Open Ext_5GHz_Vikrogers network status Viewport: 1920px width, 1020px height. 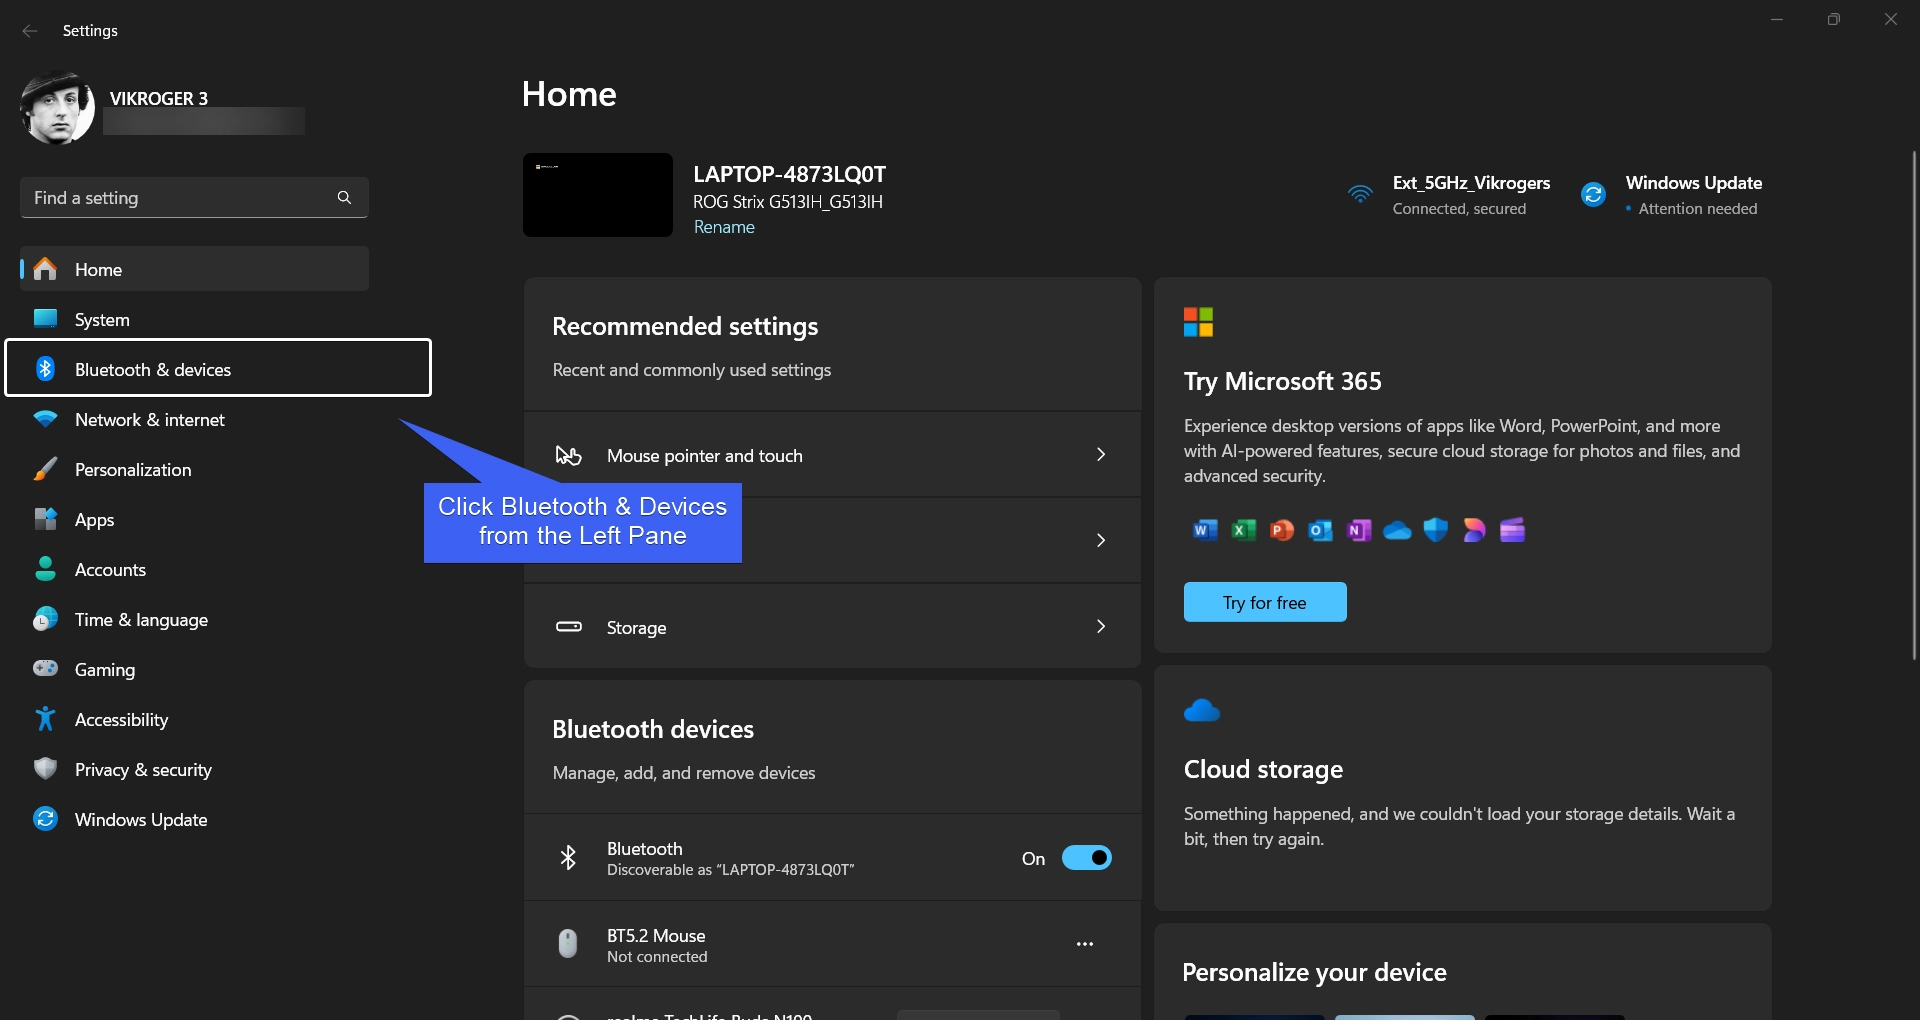[x=1450, y=195]
